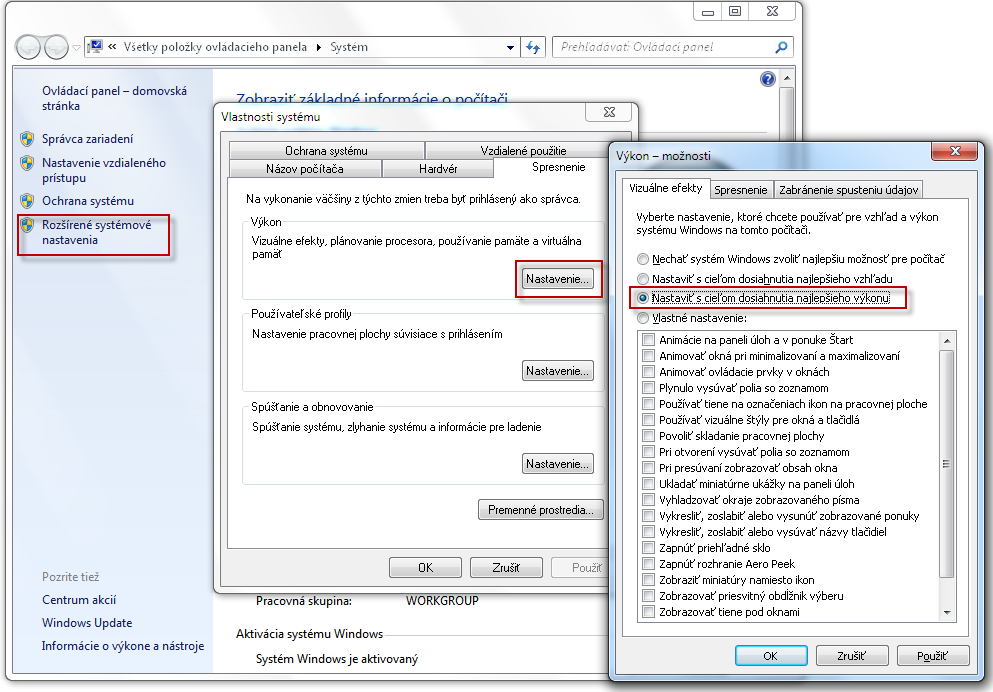Cancel the Výkon – možnosti dialog with Zrušiť
Screen dimensions: 993x692
pyautogui.click(x=852, y=656)
